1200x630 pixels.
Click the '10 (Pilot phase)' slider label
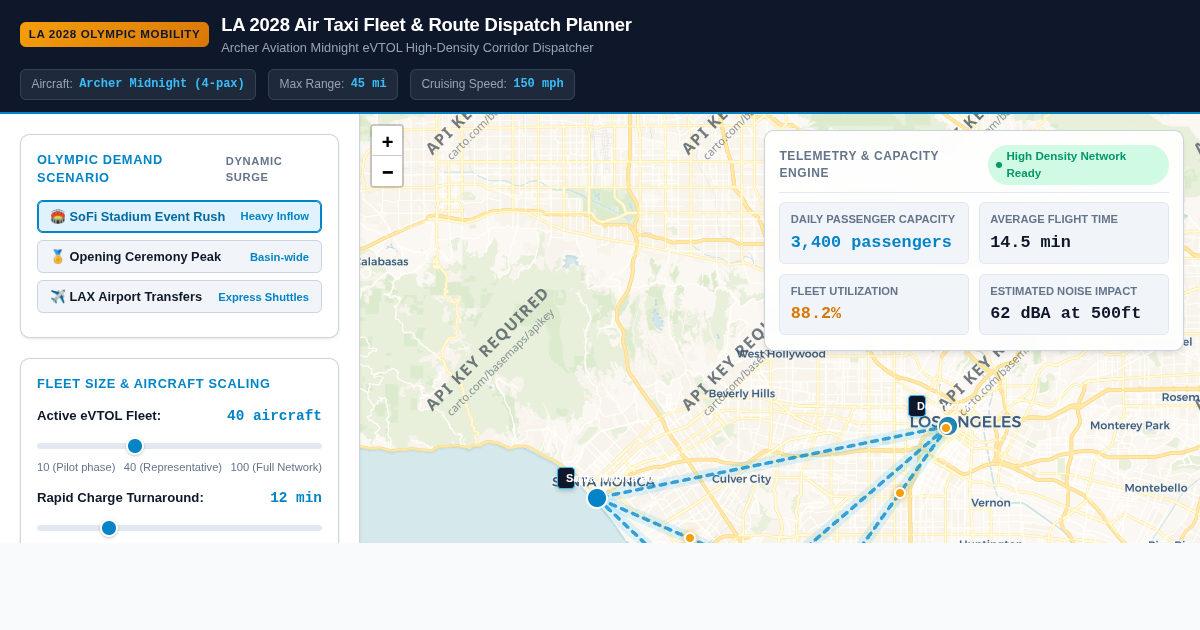[x=76, y=467]
